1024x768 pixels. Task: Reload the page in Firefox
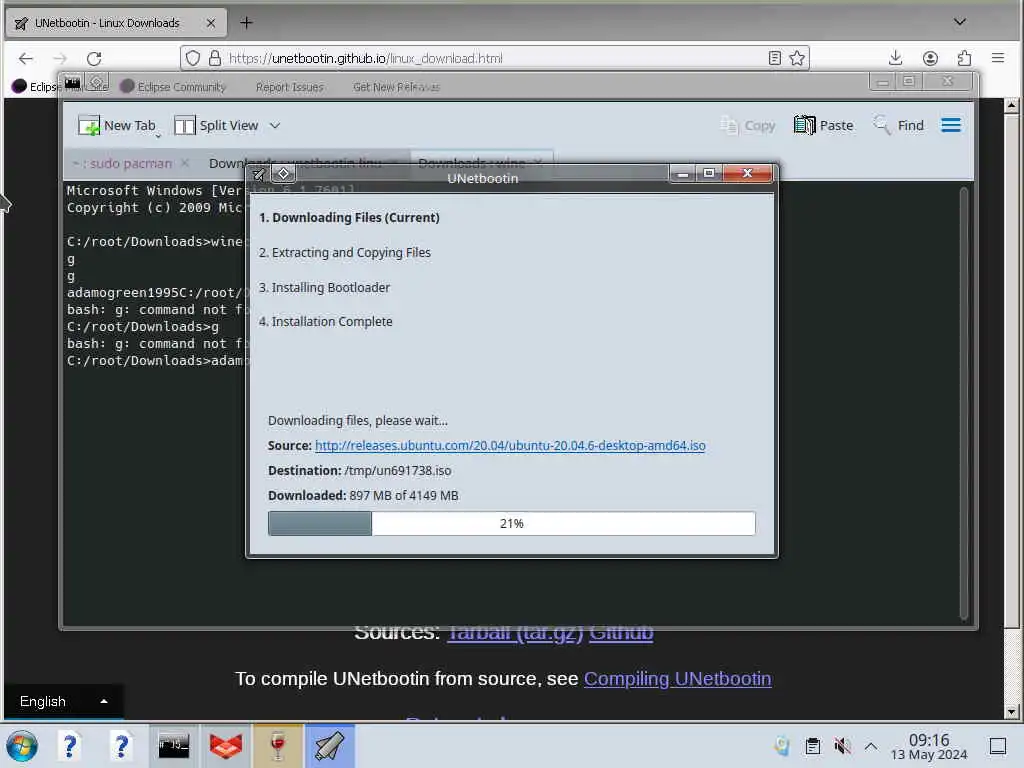pyautogui.click(x=94, y=59)
